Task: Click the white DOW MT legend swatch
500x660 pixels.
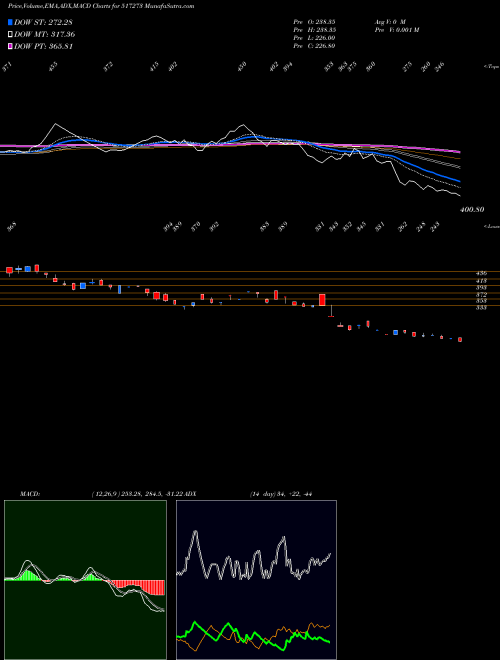Action: [10, 34]
